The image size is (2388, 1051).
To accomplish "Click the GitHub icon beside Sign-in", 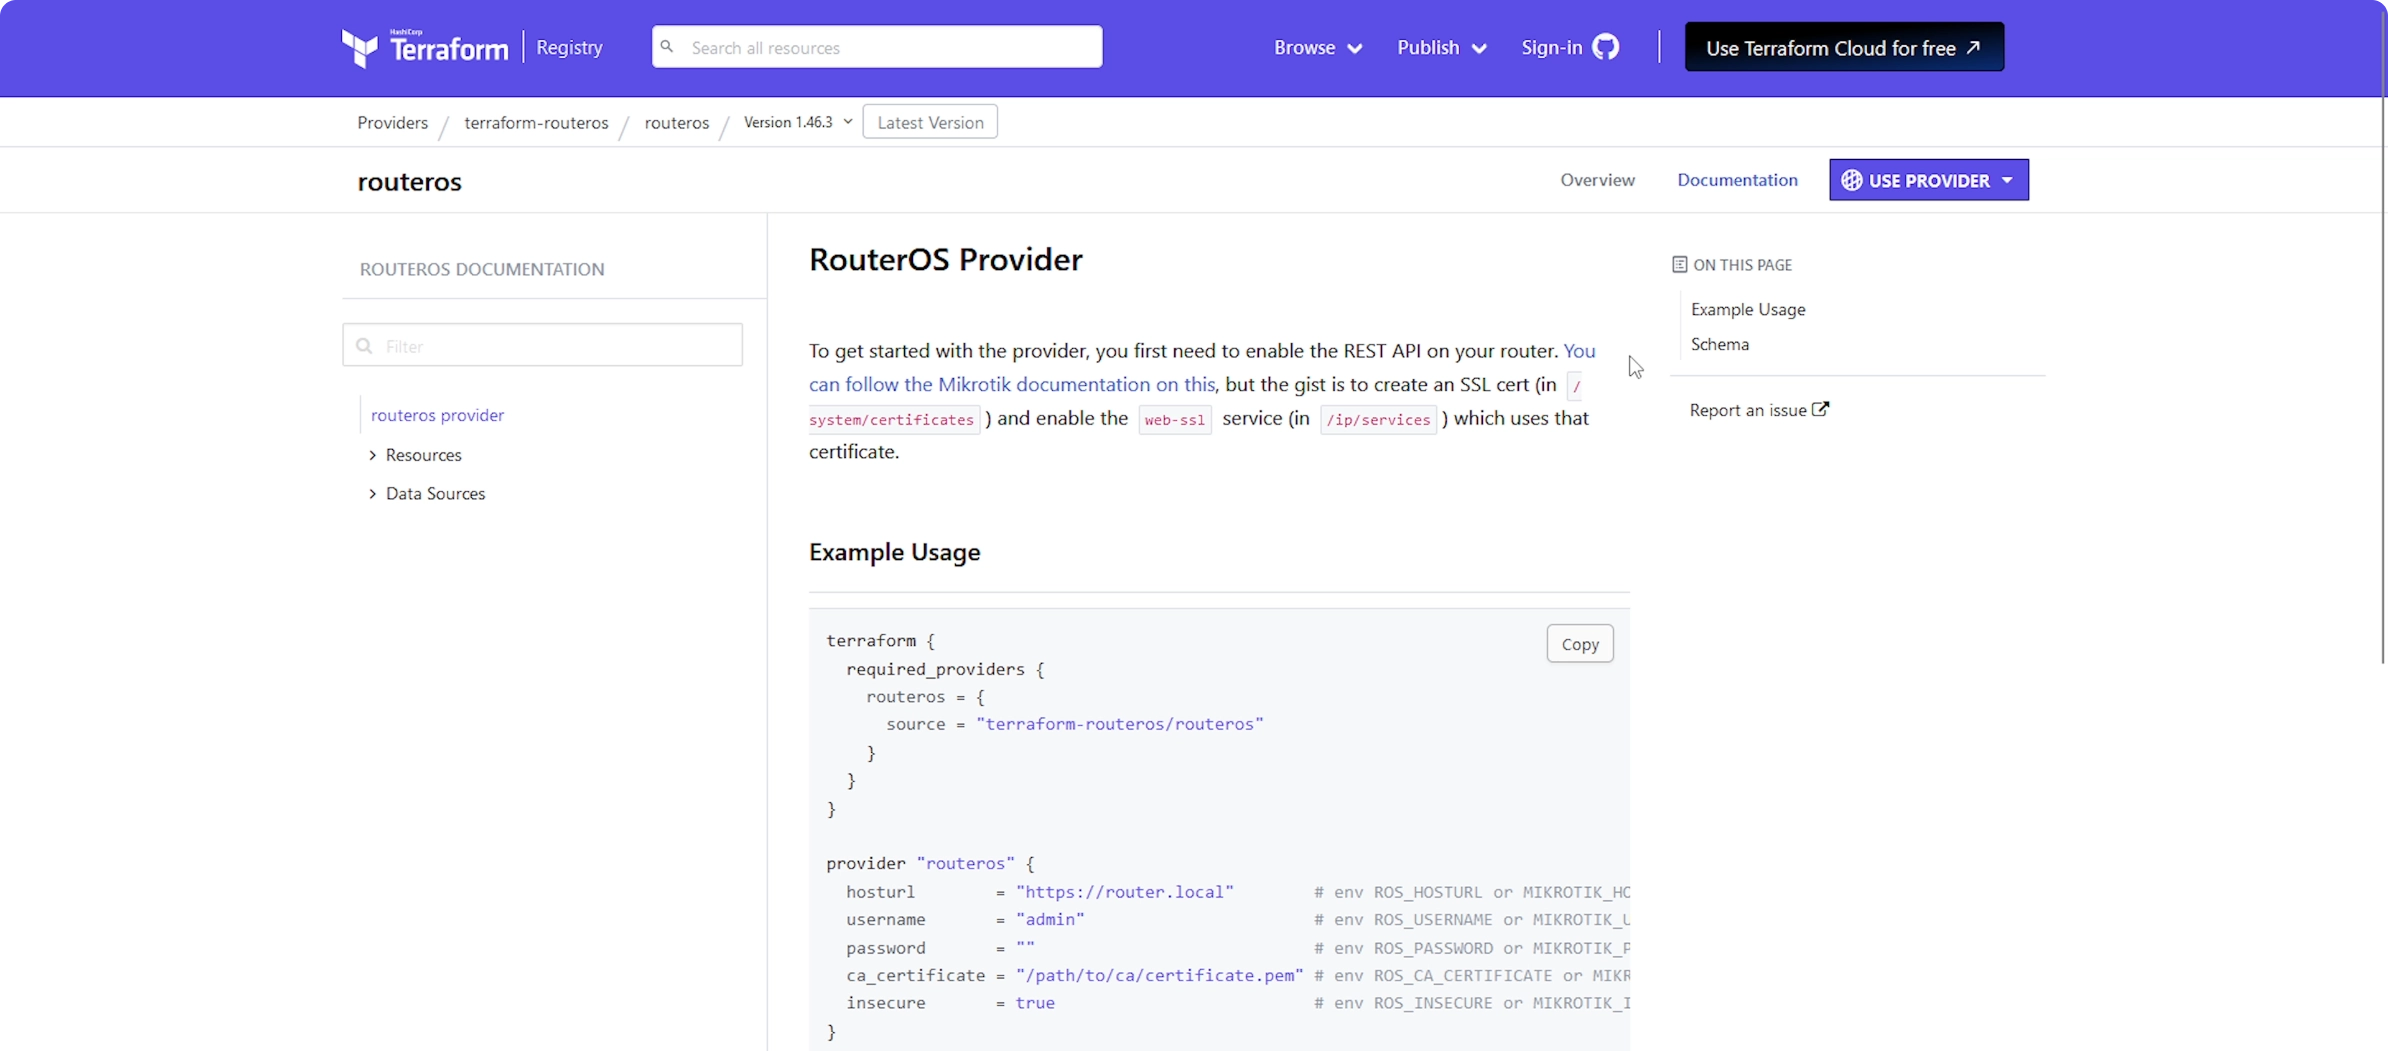I will click(1605, 47).
